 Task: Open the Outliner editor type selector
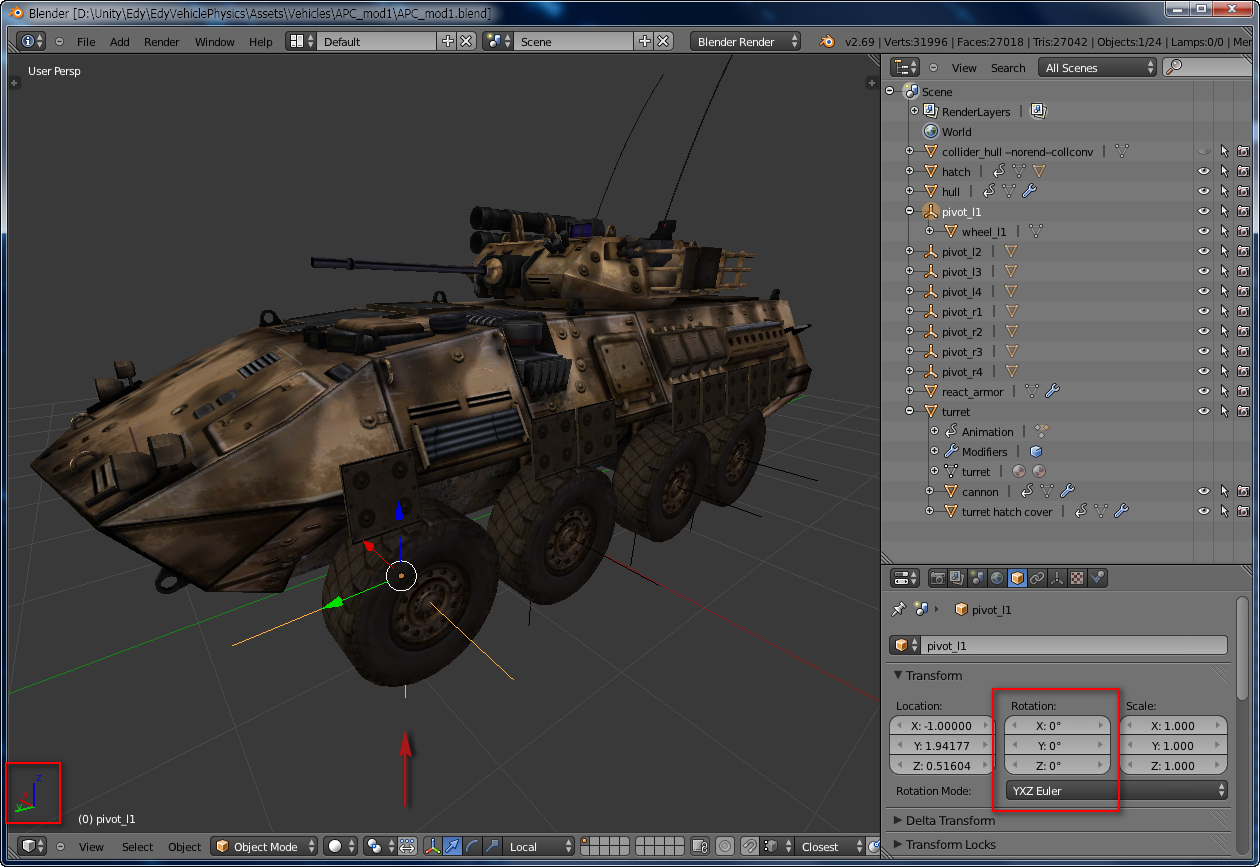point(905,68)
